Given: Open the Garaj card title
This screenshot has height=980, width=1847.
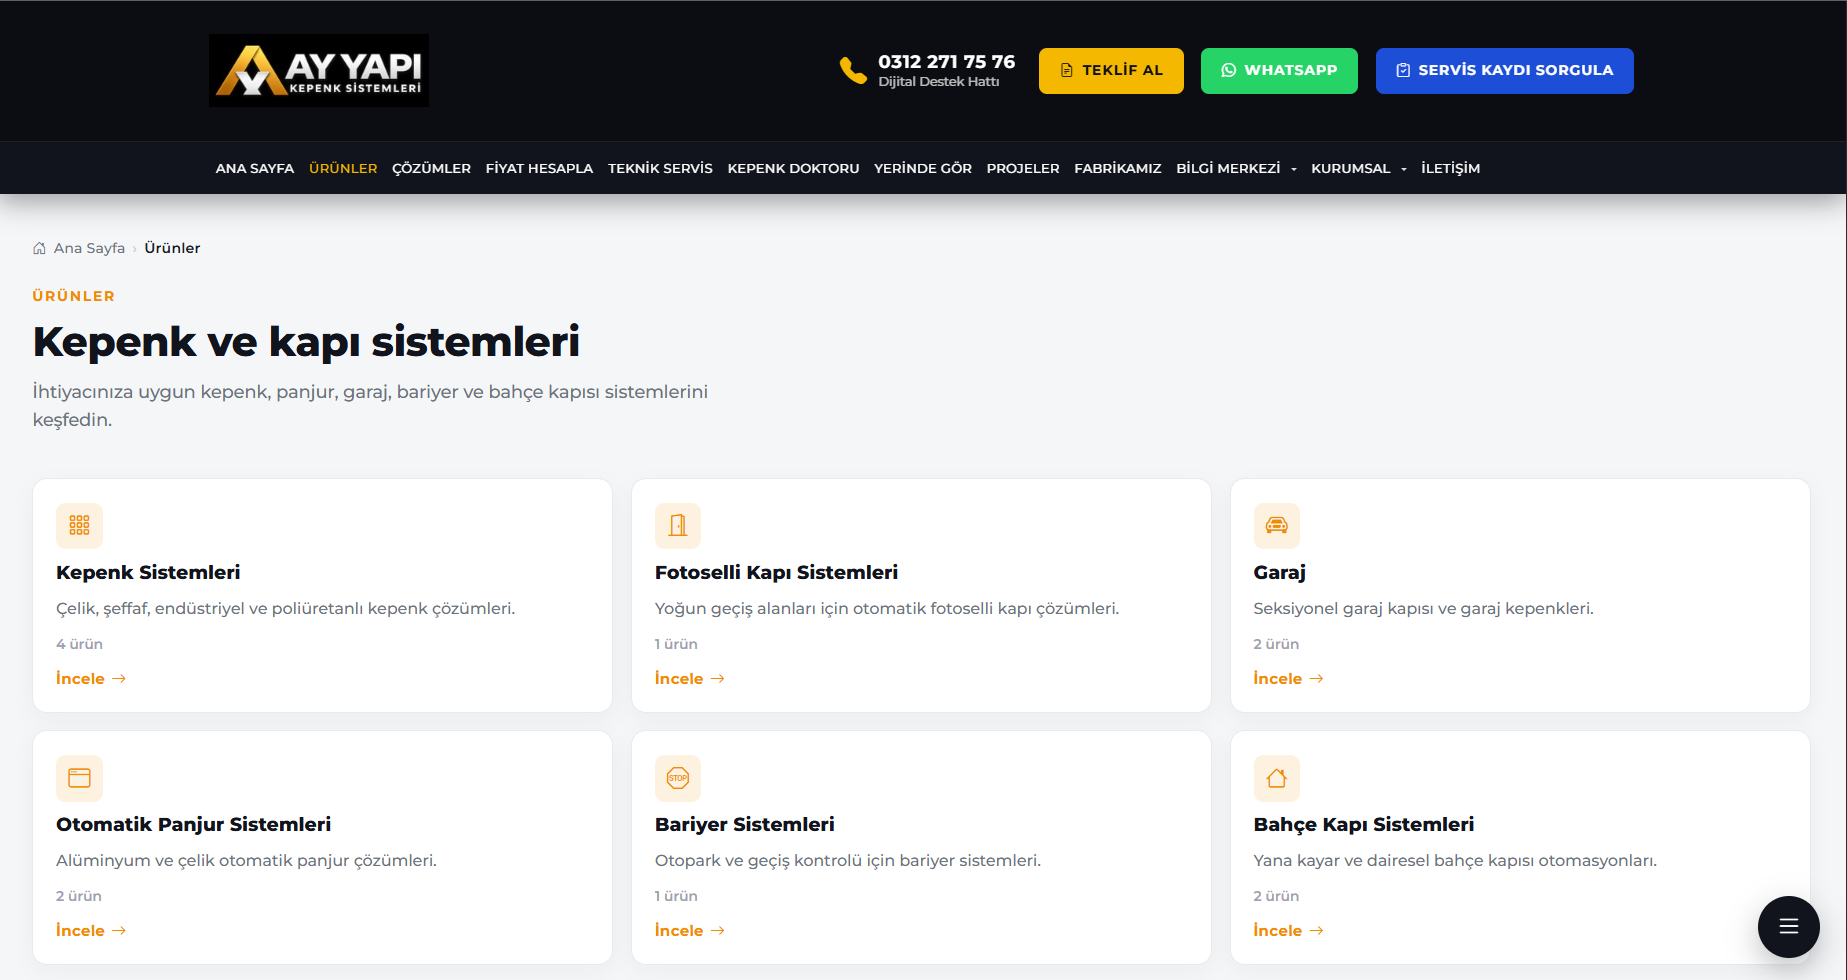Looking at the screenshot, I should [x=1279, y=572].
